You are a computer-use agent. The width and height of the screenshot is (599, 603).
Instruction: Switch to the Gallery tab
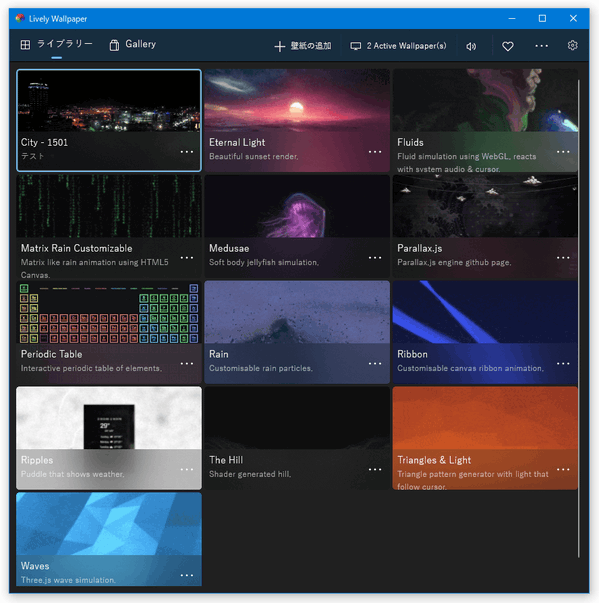133,45
